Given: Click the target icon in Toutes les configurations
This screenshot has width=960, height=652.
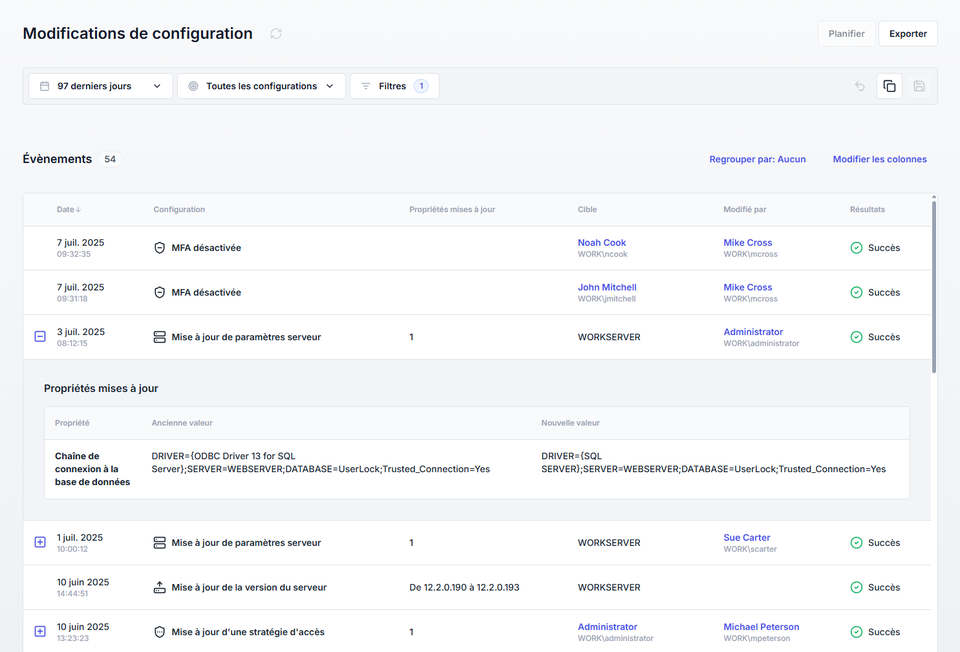Looking at the screenshot, I should point(192,86).
